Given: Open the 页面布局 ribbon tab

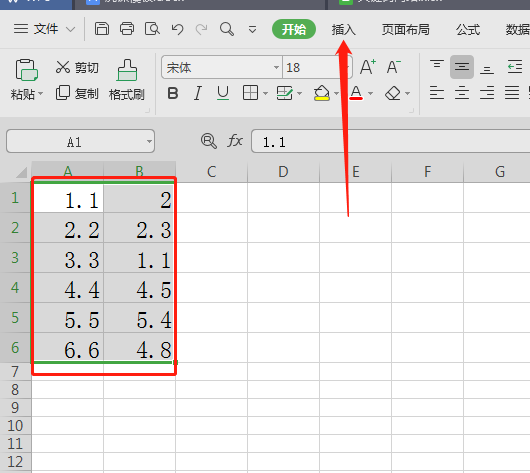Looking at the screenshot, I should click(406, 30).
